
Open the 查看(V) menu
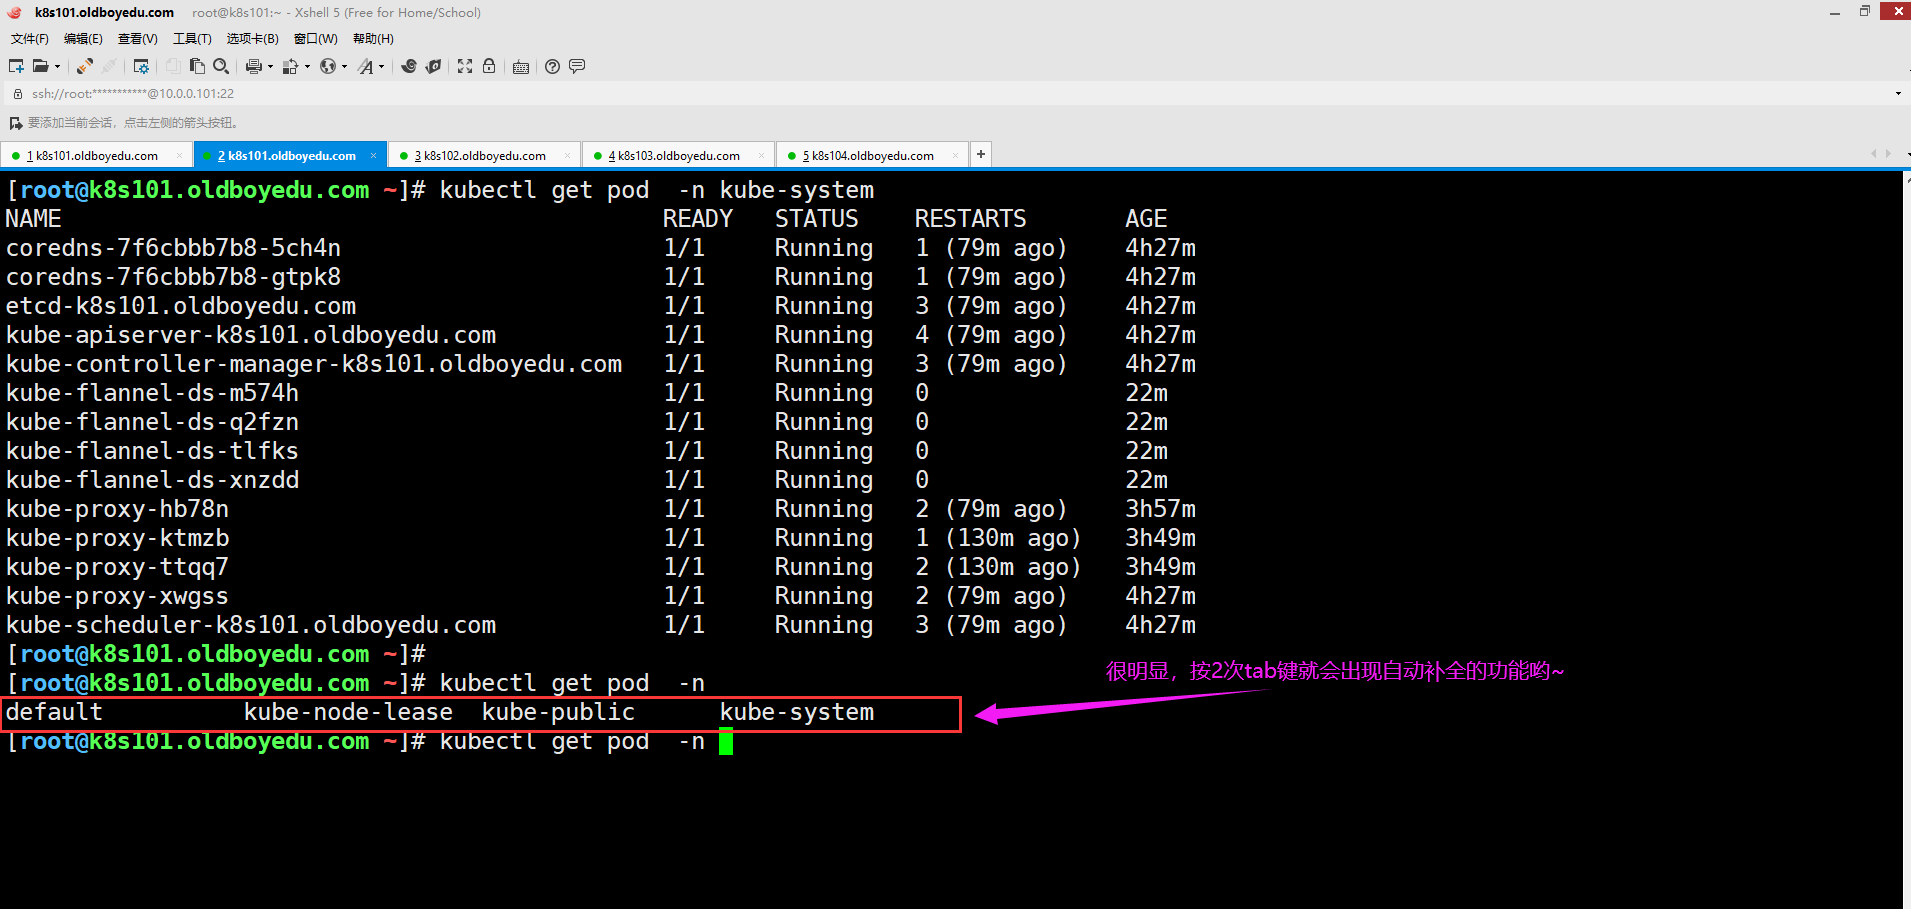pyautogui.click(x=137, y=39)
